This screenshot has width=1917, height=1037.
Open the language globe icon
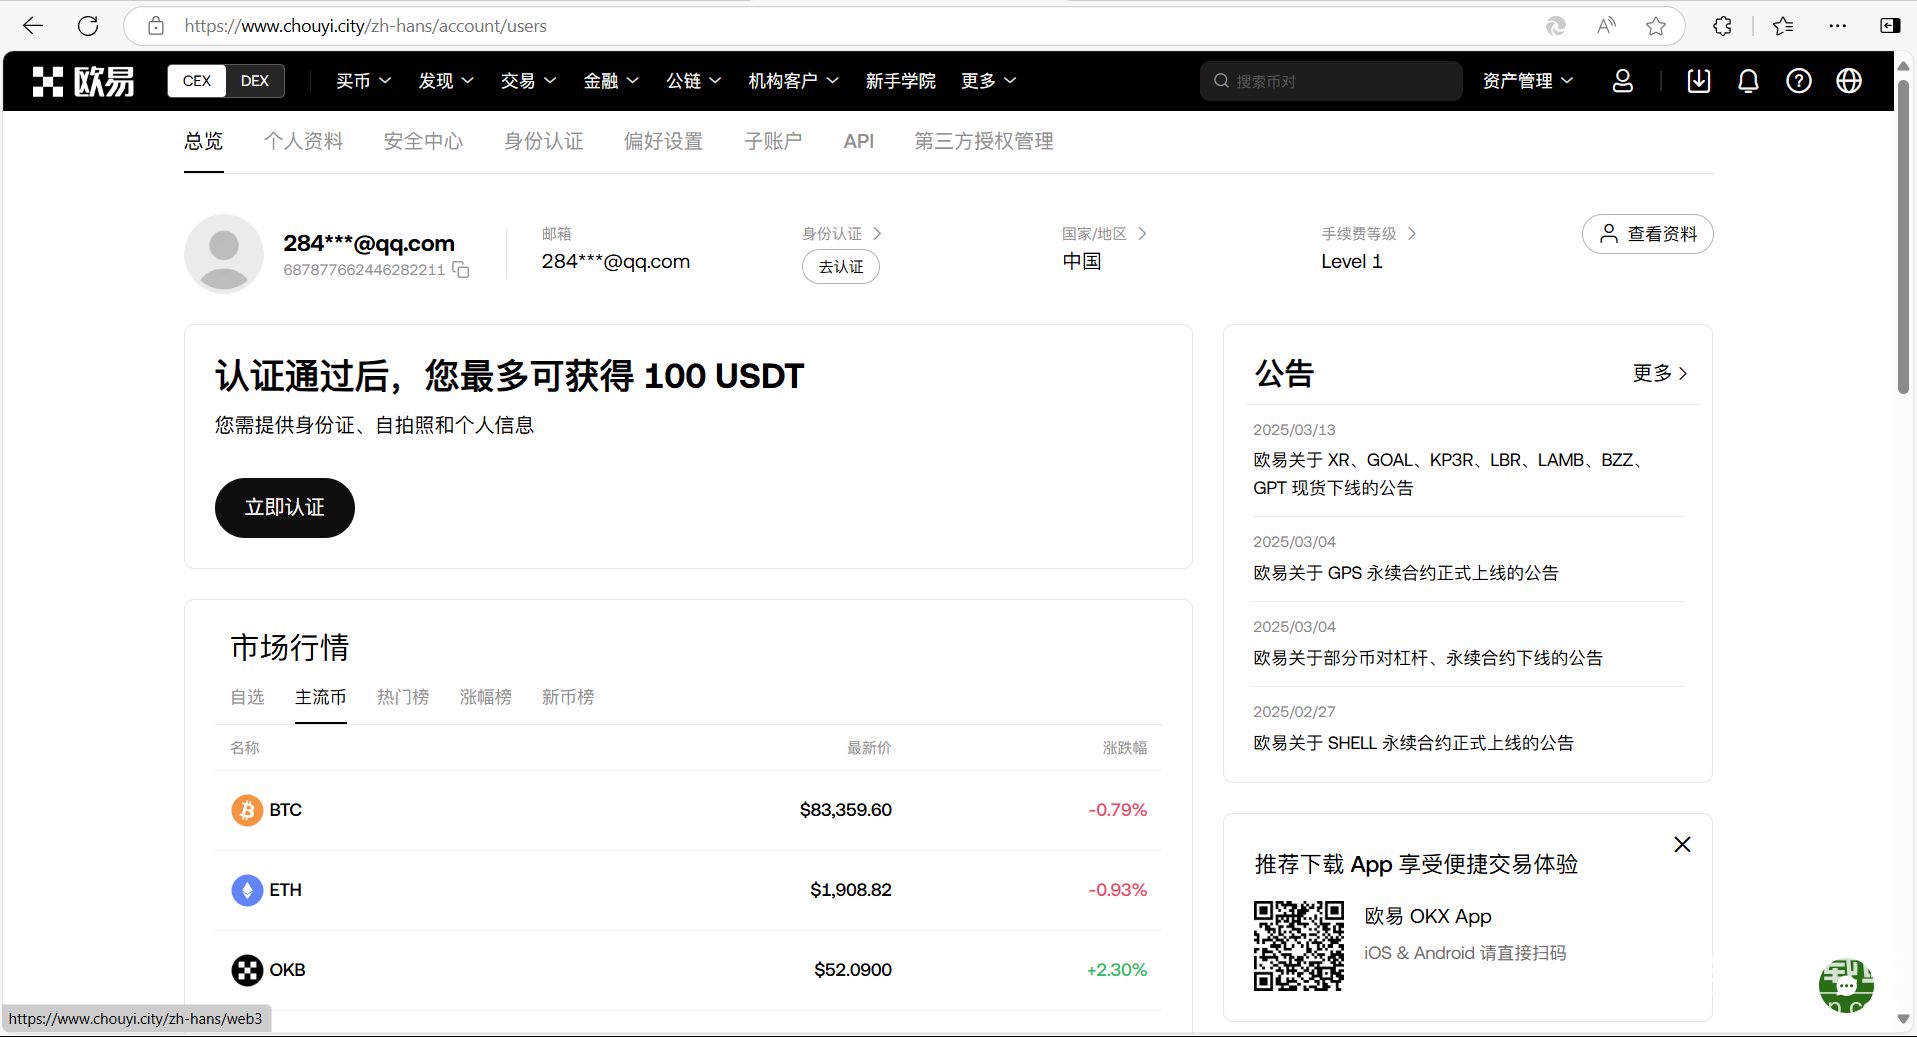pyautogui.click(x=1848, y=81)
